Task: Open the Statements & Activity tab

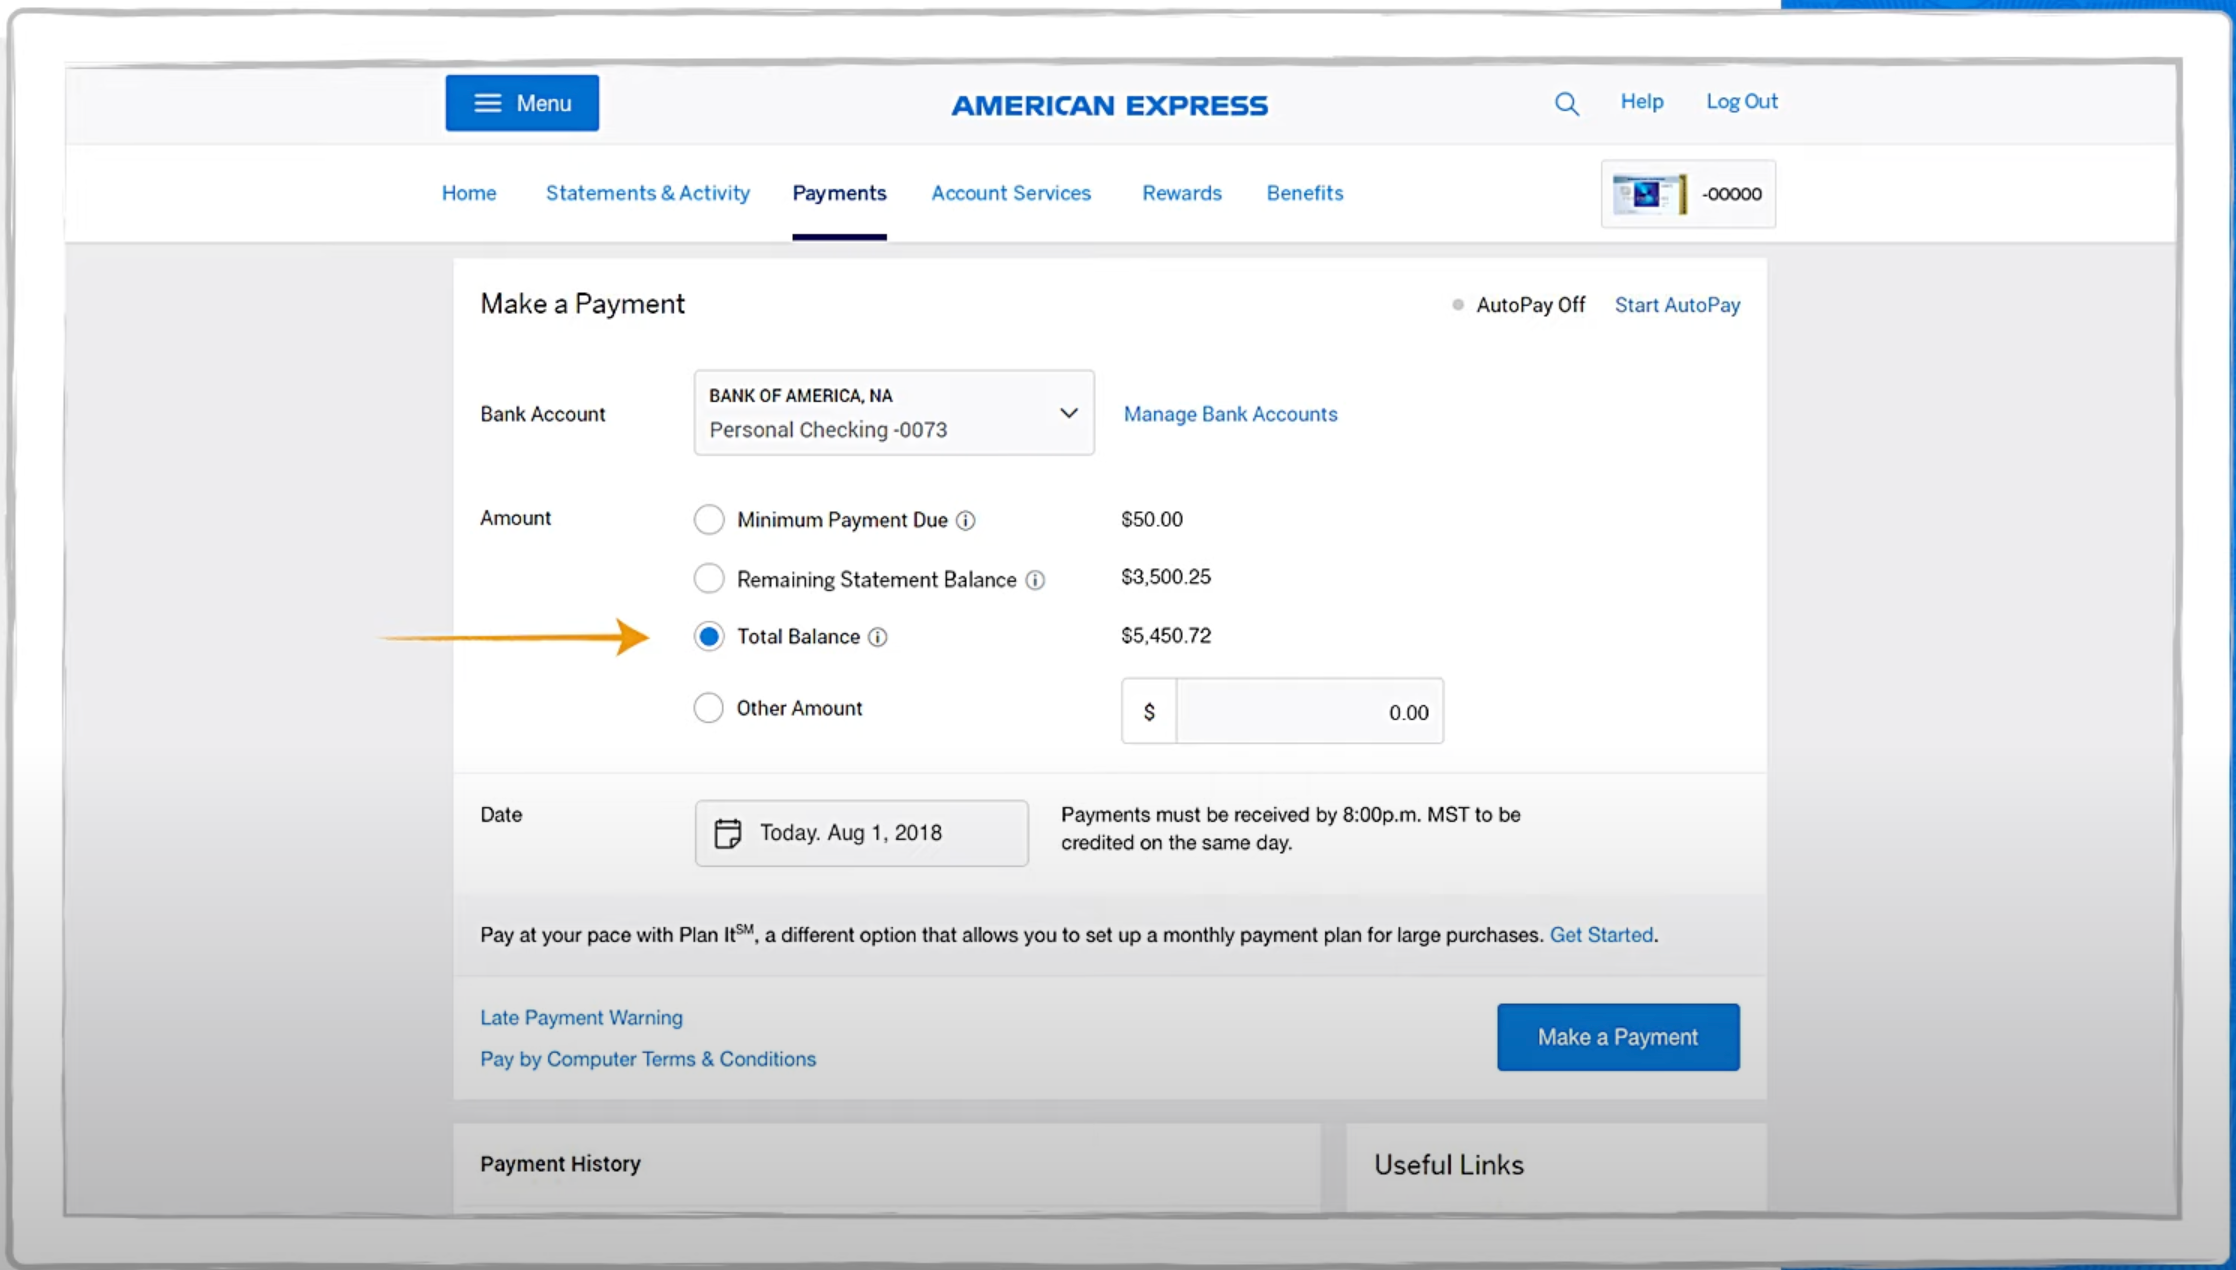Action: (647, 193)
